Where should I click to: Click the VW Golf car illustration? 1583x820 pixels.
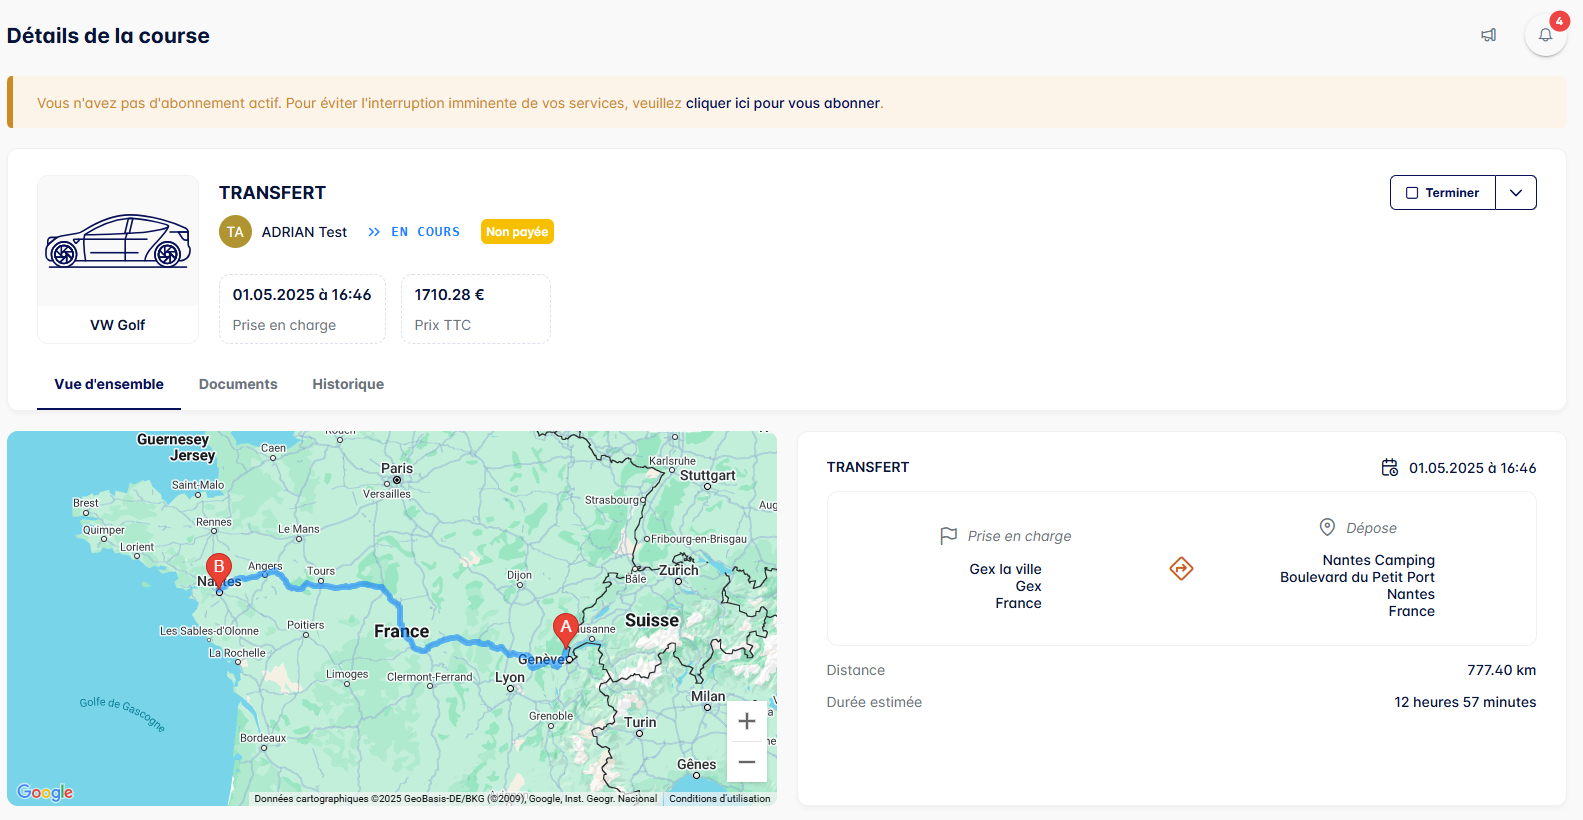[x=118, y=241]
